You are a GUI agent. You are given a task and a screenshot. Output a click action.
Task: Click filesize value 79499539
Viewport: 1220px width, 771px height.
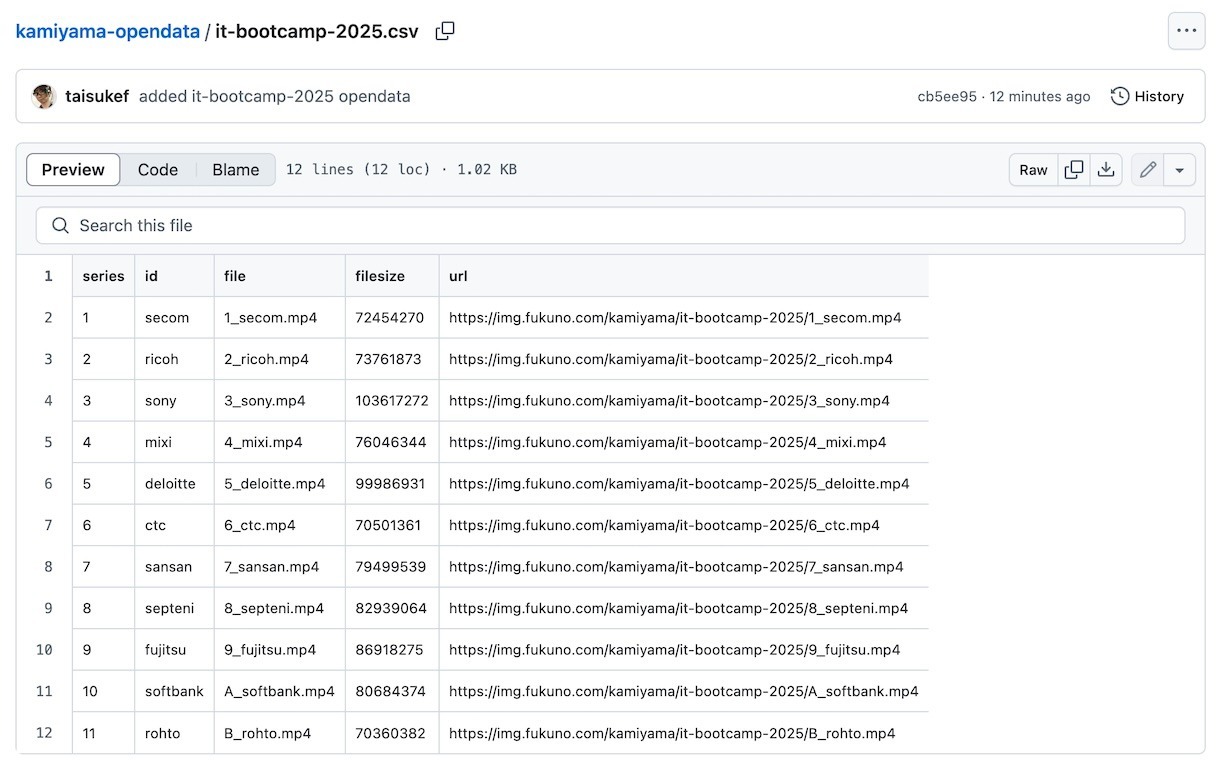390,567
